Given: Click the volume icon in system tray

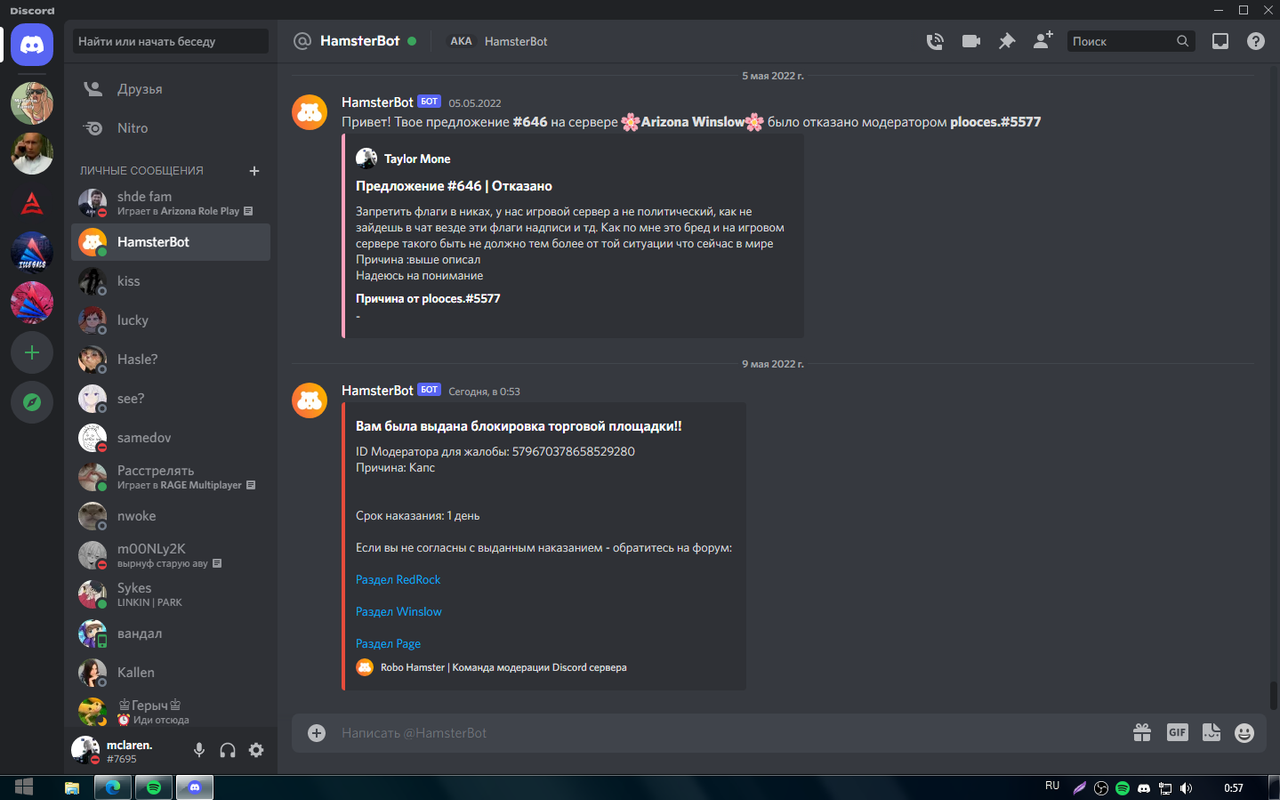Looking at the screenshot, I should (x=1186, y=788).
